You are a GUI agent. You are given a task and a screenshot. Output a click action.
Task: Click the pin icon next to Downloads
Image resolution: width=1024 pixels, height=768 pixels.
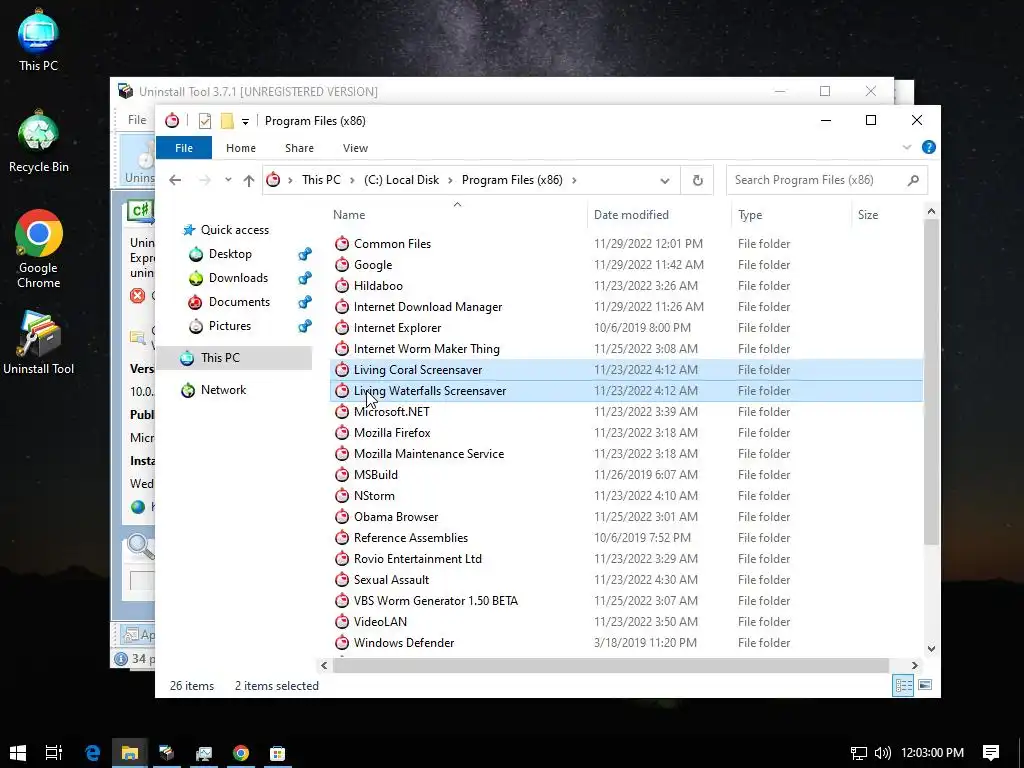pos(304,278)
